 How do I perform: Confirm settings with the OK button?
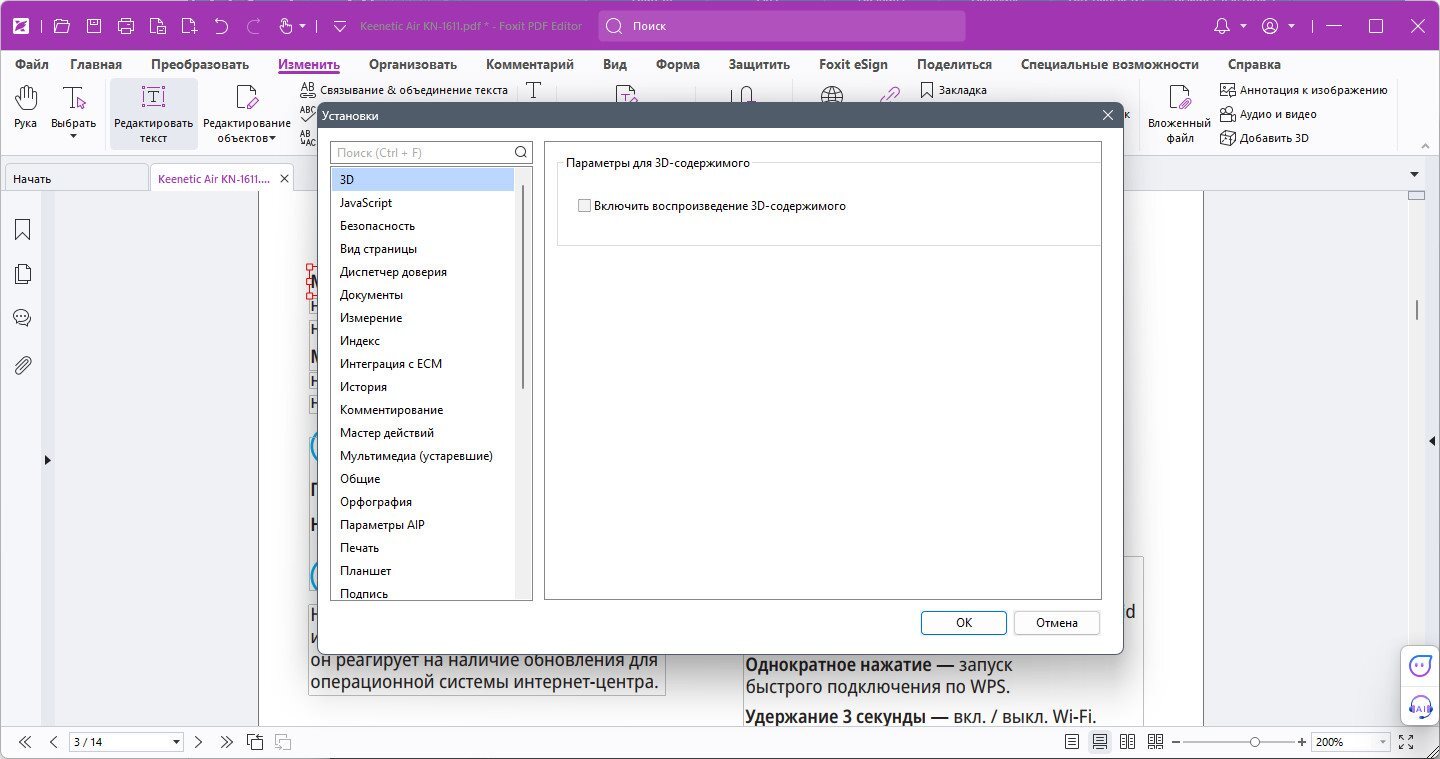964,622
